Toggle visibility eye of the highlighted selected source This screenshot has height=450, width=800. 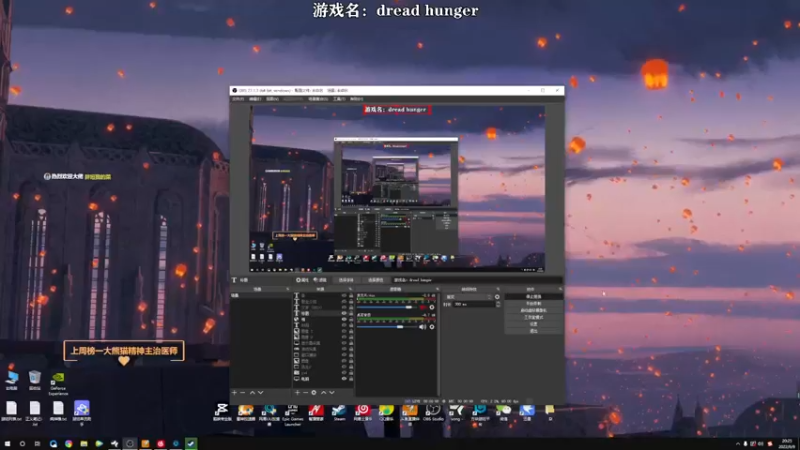pos(344,313)
